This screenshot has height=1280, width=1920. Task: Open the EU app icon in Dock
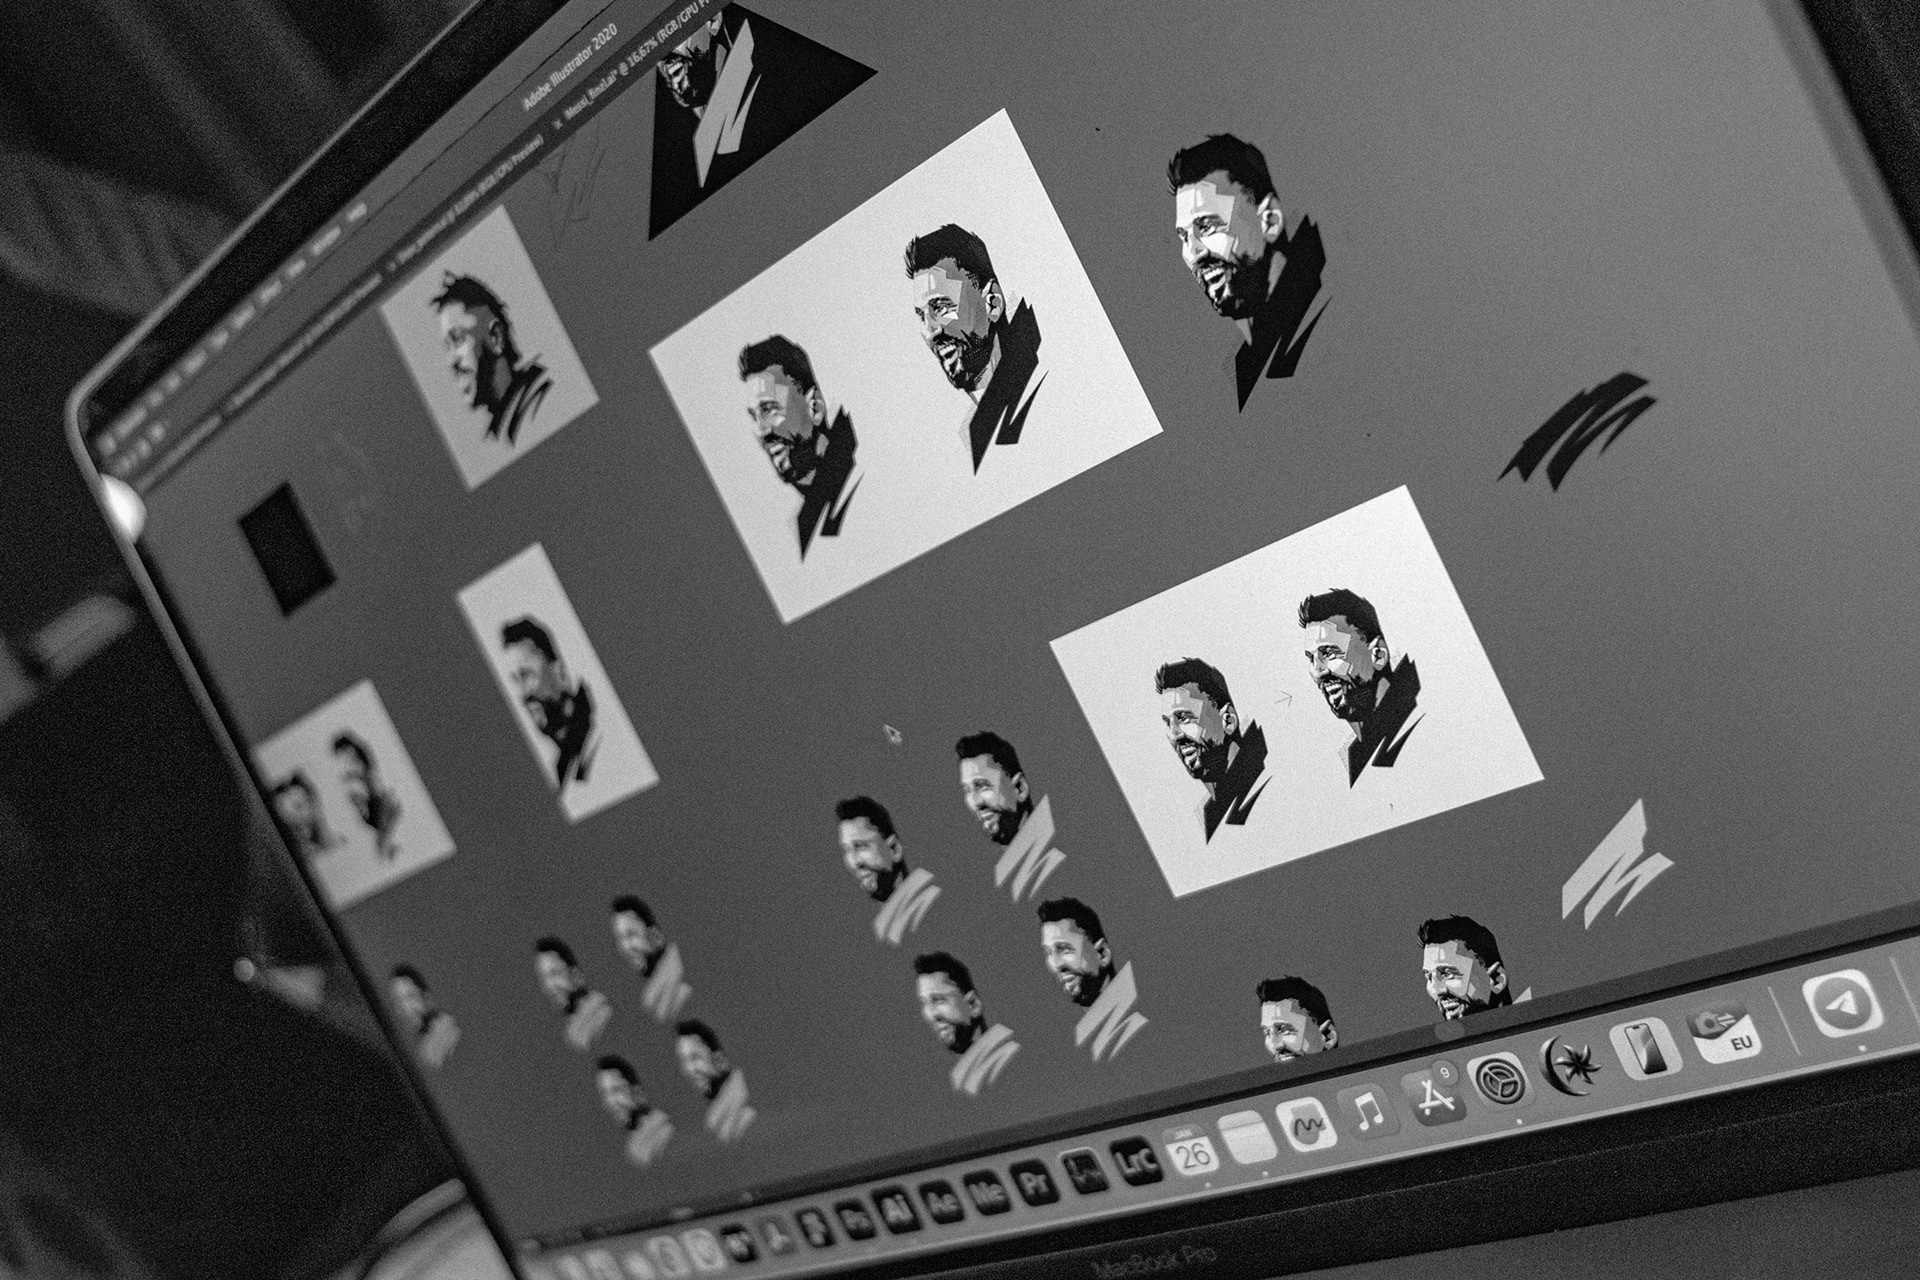(1723, 1033)
